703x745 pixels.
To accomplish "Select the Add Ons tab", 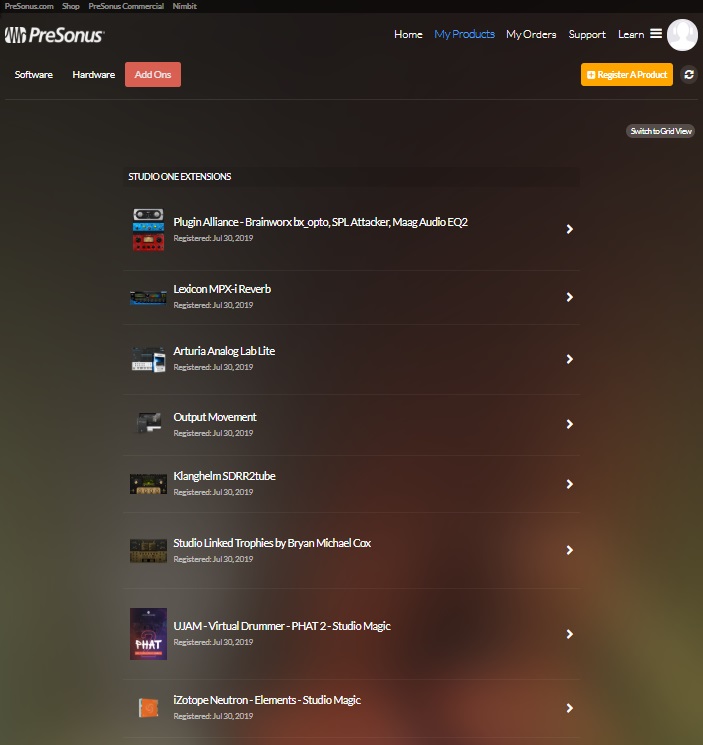I will coord(153,75).
